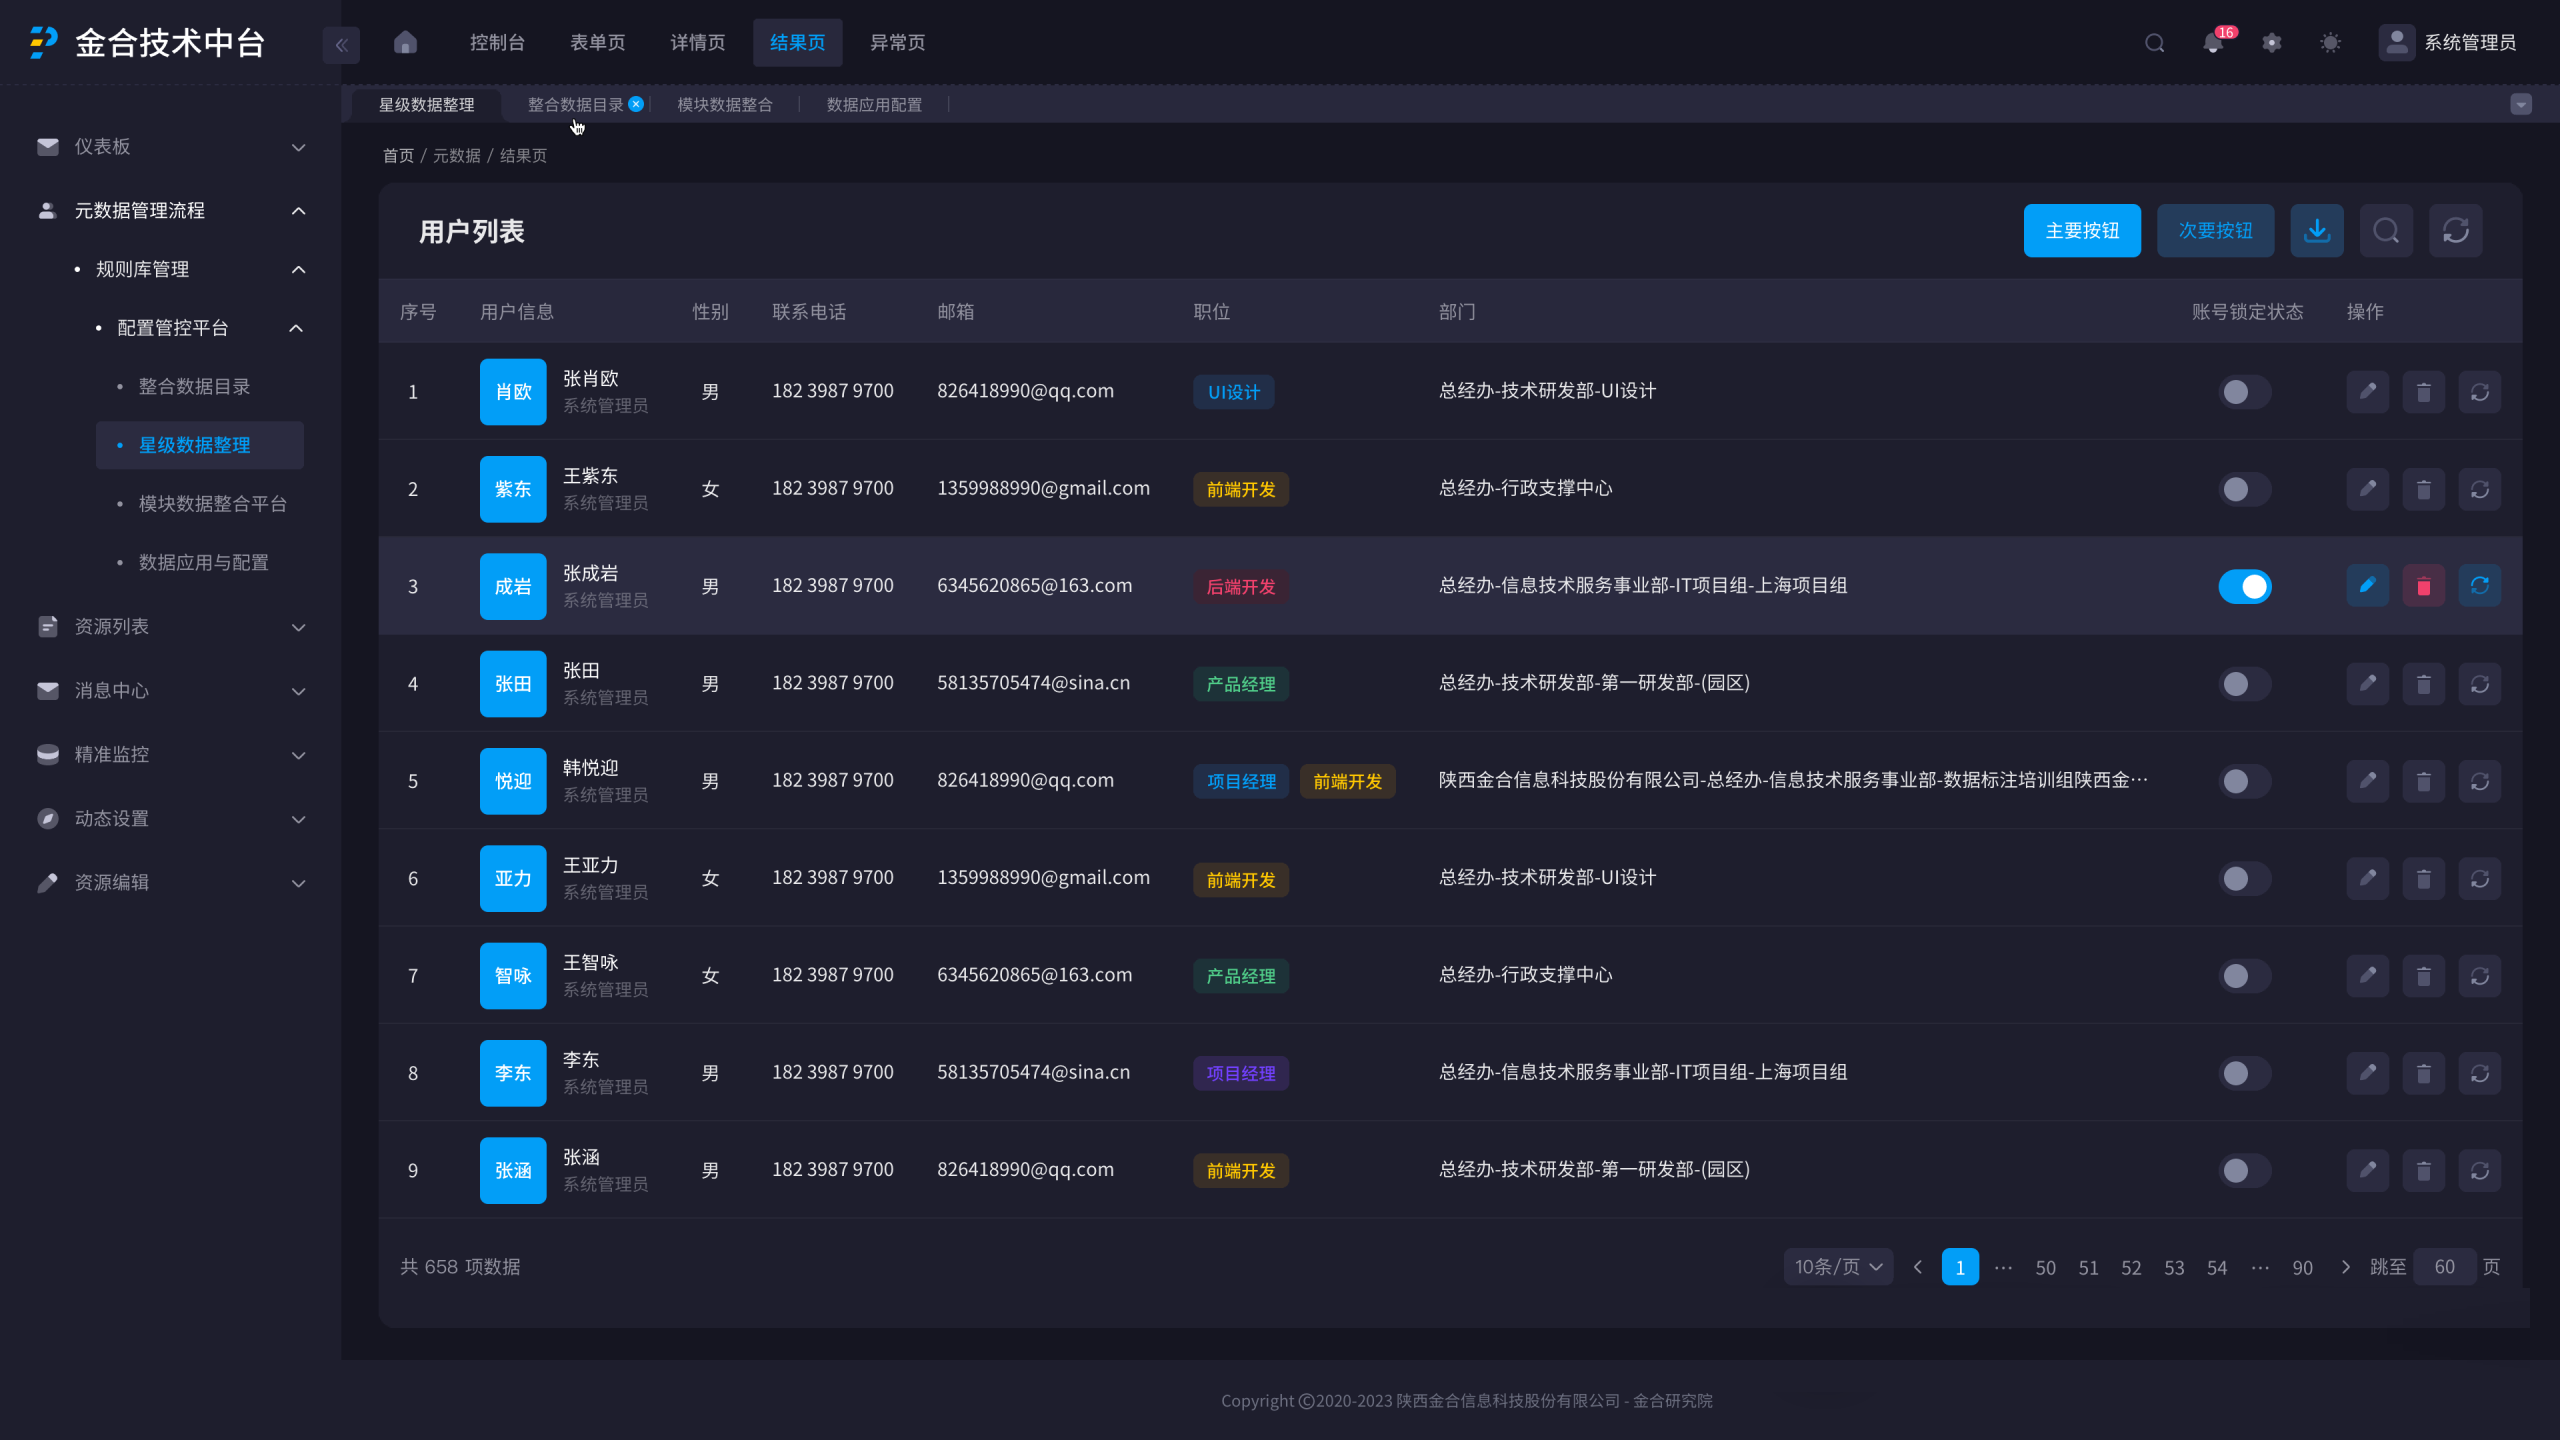This screenshot has width=2560, height=1440.
Task: Enable account lock toggle for 张肖欧
Action: [x=2245, y=391]
